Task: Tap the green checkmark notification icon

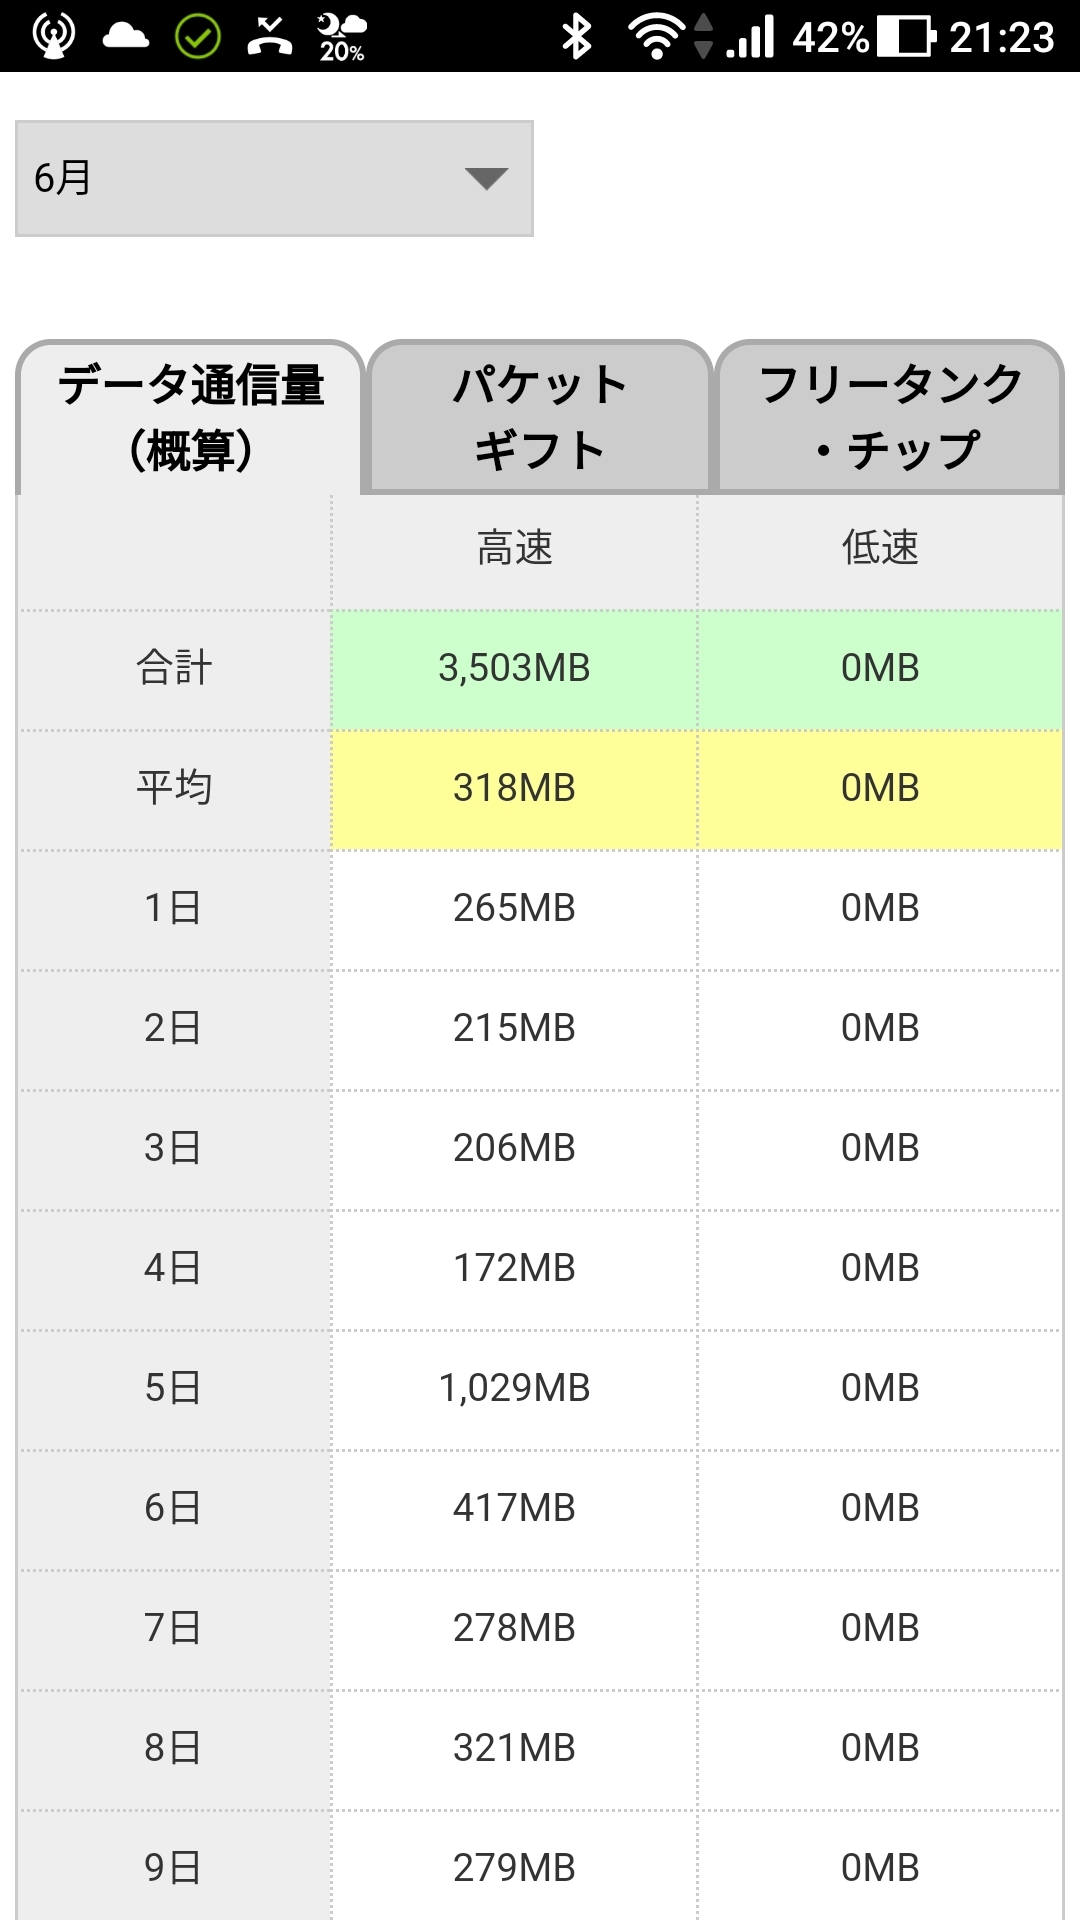Action: pos(198,37)
